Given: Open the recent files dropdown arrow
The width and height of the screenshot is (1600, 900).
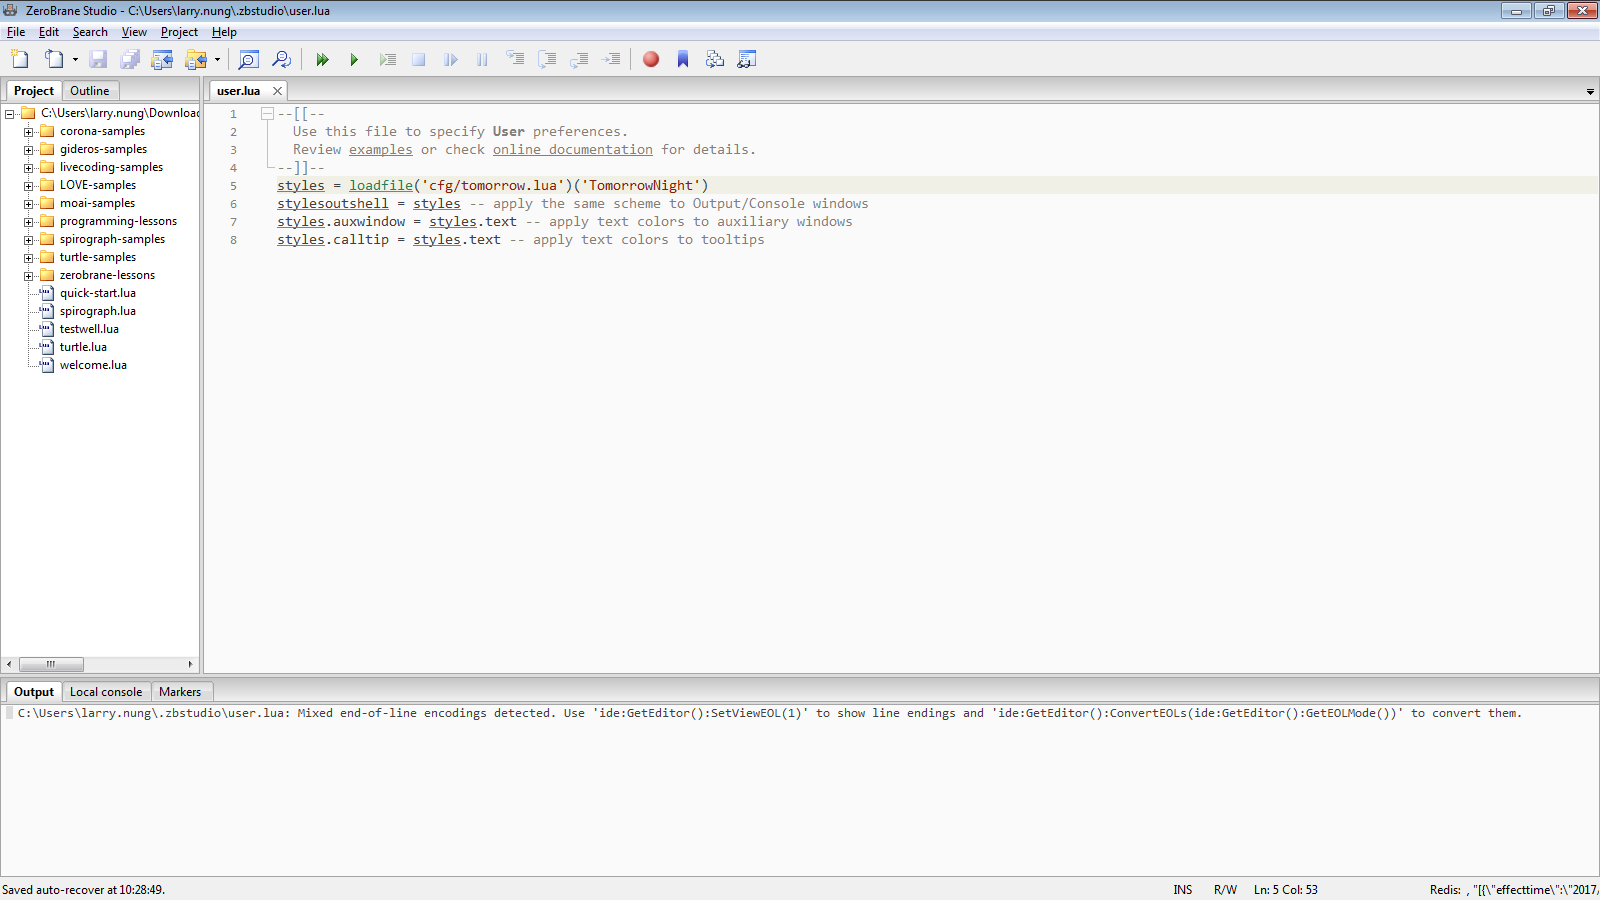Looking at the screenshot, I should 75,59.
